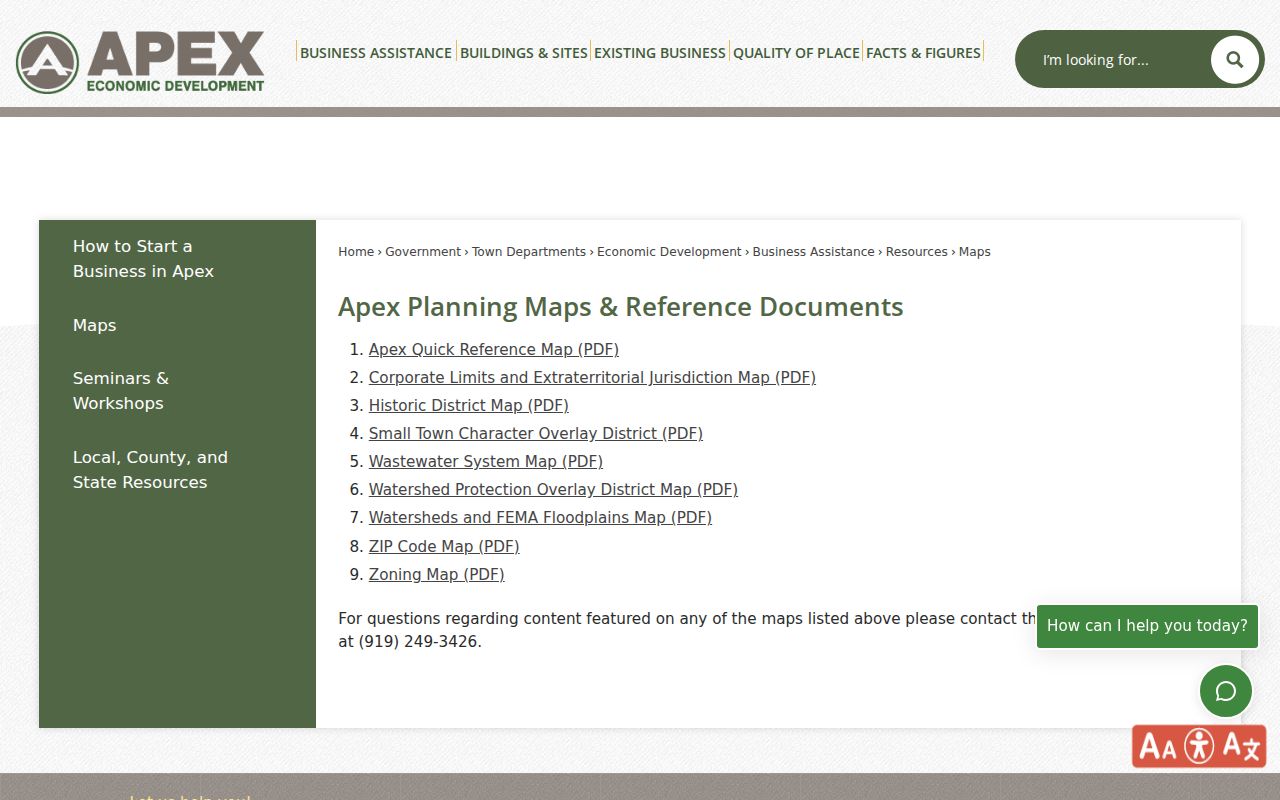The image size is (1280, 800).
Task: Open the chat bubble icon
Action: (1226, 691)
